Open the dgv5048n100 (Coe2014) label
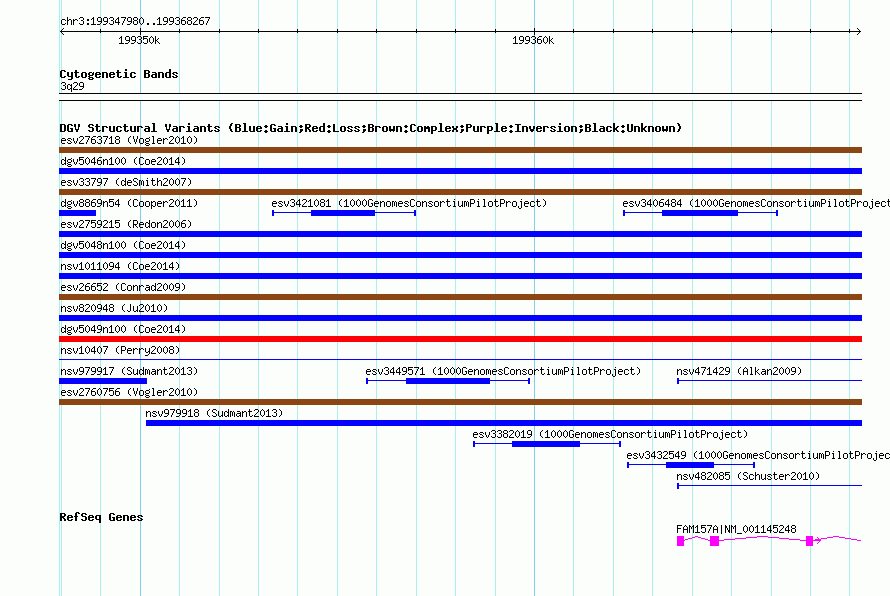This screenshot has width=890, height=596. coord(123,245)
